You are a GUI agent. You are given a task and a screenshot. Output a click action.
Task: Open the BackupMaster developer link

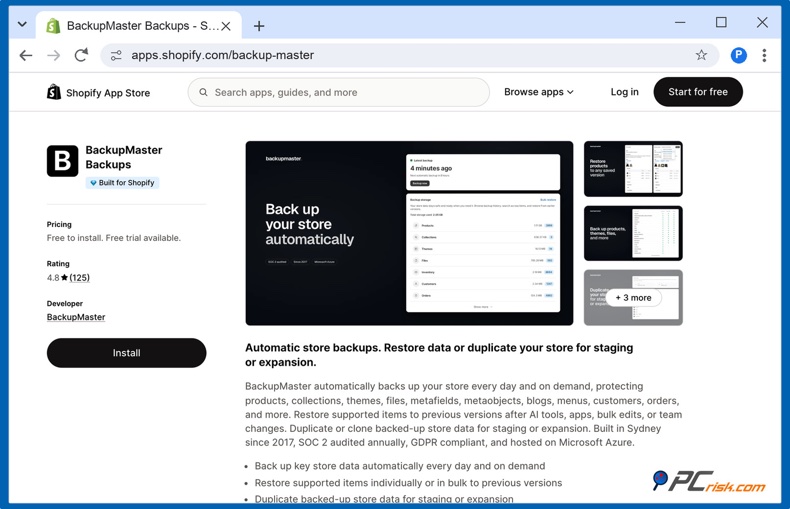[x=76, y=317]
